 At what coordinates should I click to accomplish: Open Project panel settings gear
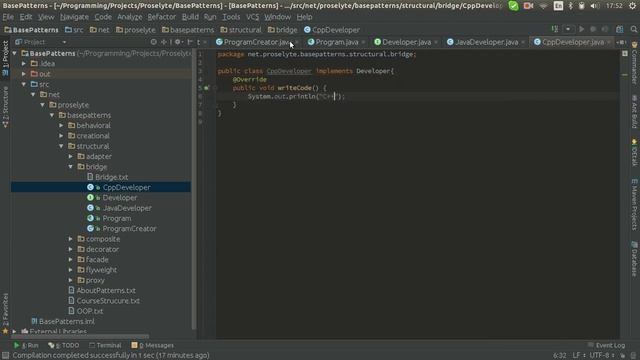pyautogui.click(x=178, y=42)
